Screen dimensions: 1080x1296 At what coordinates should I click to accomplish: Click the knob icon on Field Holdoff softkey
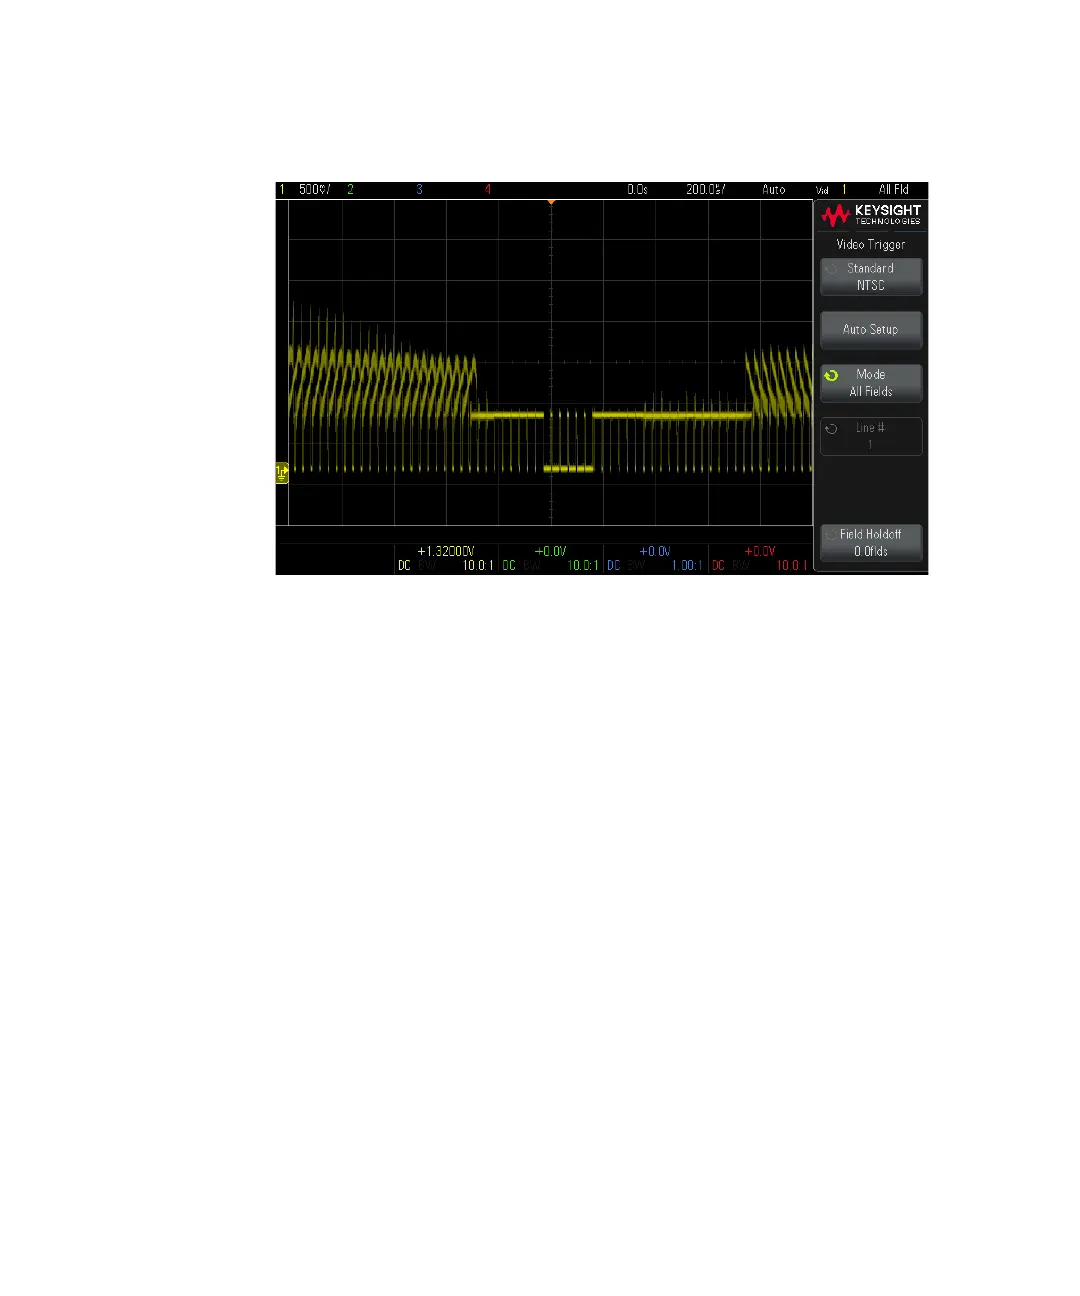coord(831,535)
